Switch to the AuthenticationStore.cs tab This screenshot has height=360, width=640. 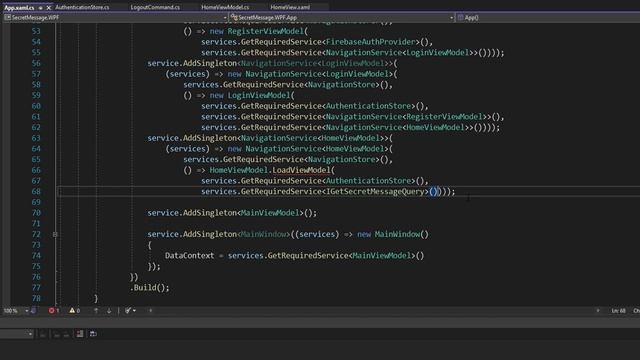coord(82,7)
